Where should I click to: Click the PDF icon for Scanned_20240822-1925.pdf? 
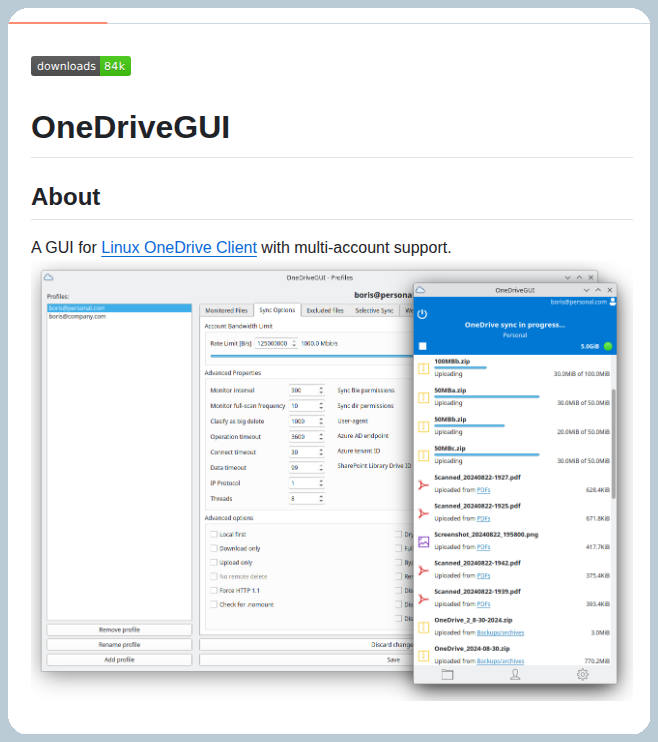[424, 513]
